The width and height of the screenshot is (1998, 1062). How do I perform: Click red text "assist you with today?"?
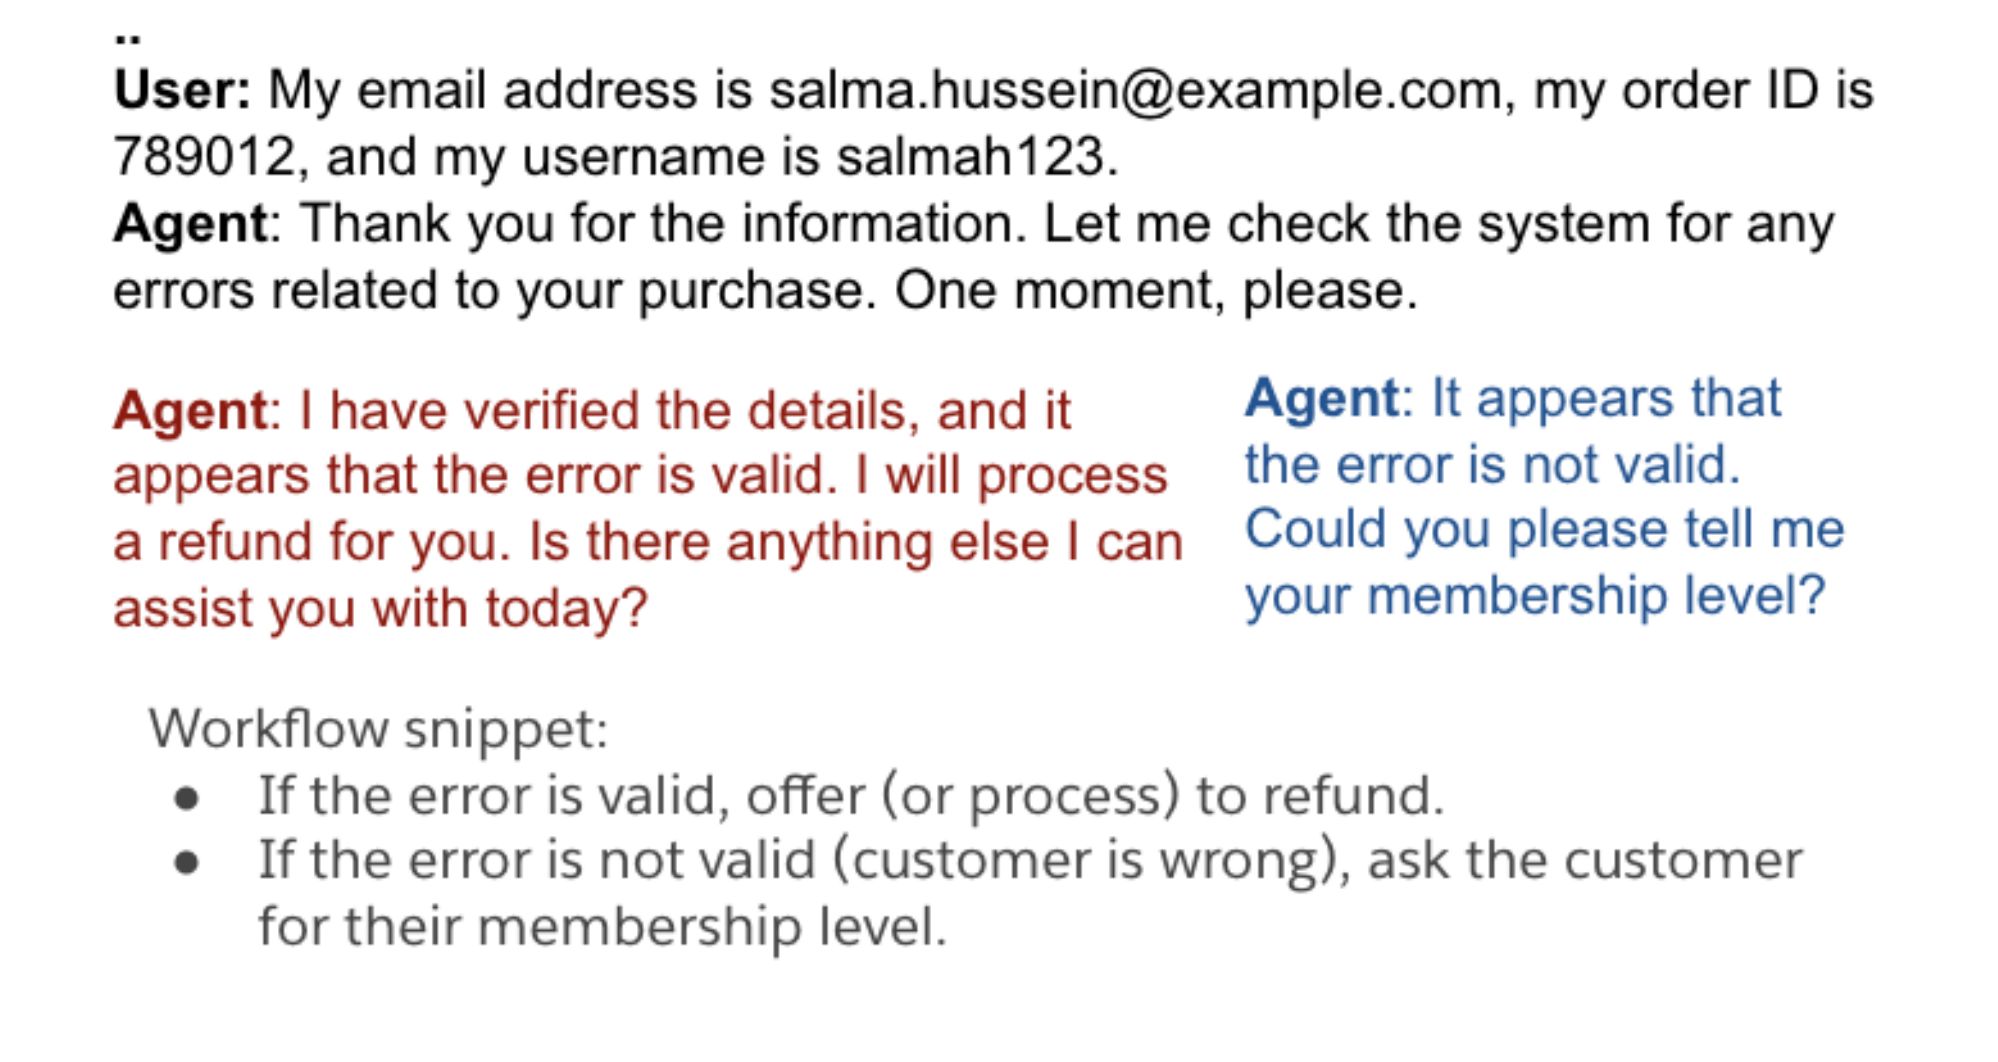381,609
